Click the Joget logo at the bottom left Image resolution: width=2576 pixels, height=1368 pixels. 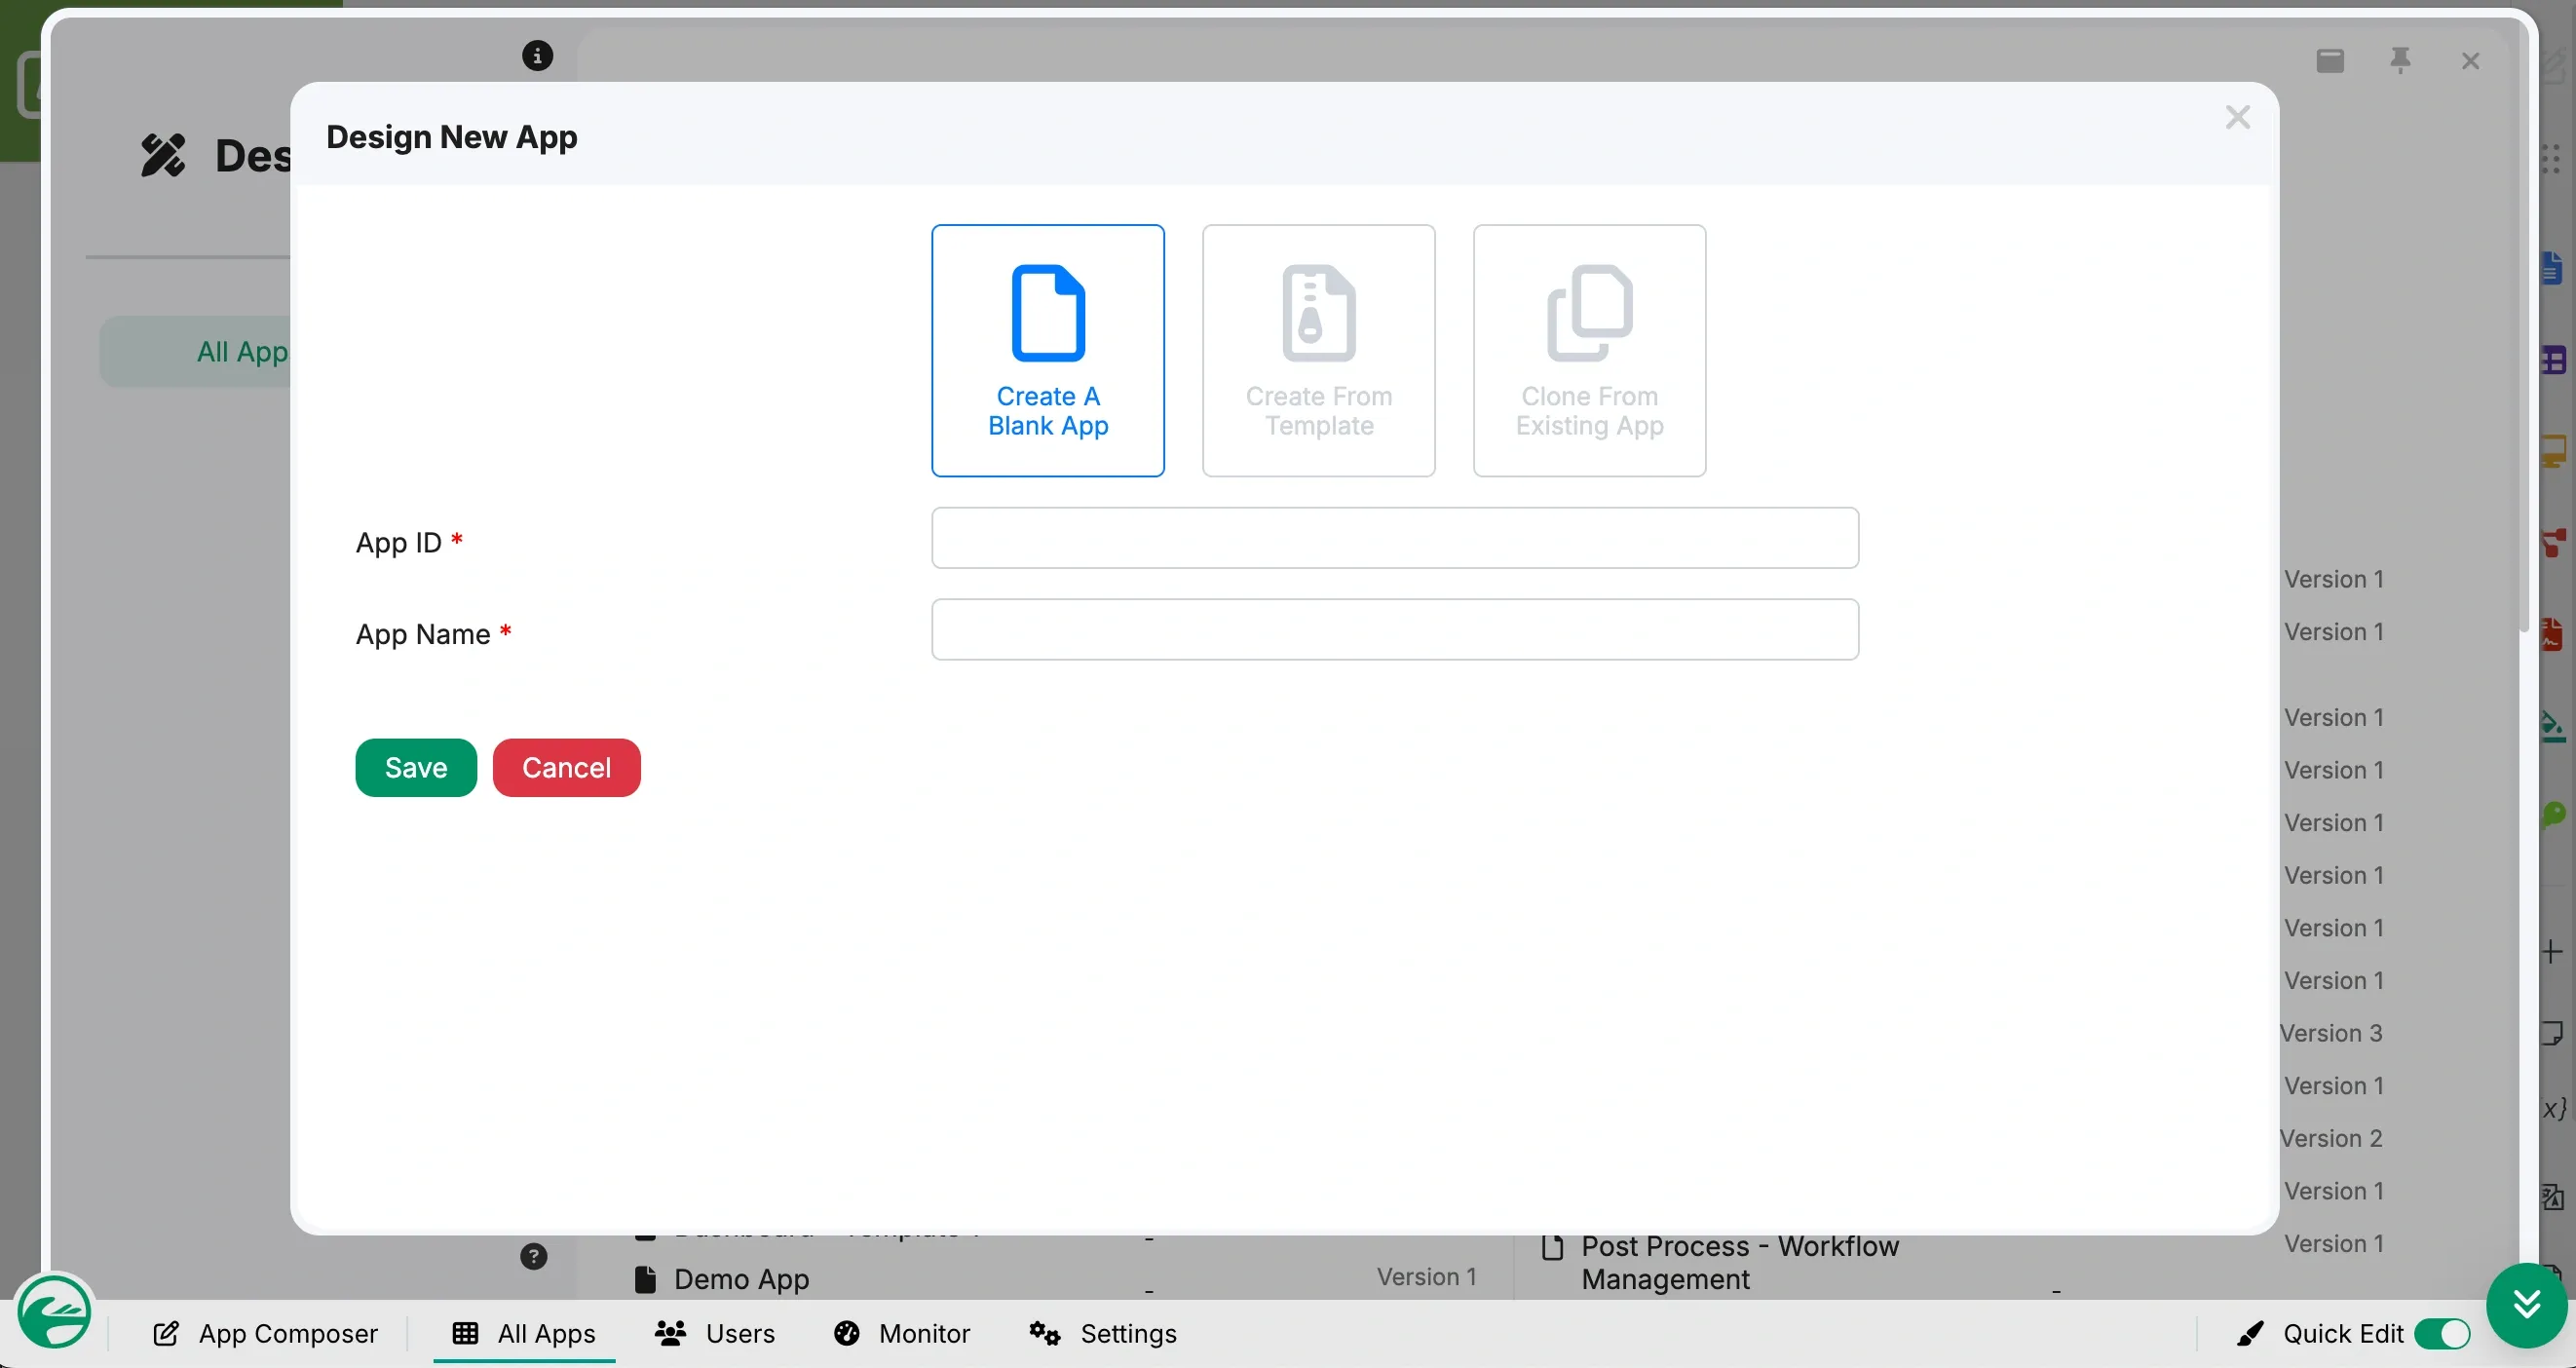point(54,1312)
